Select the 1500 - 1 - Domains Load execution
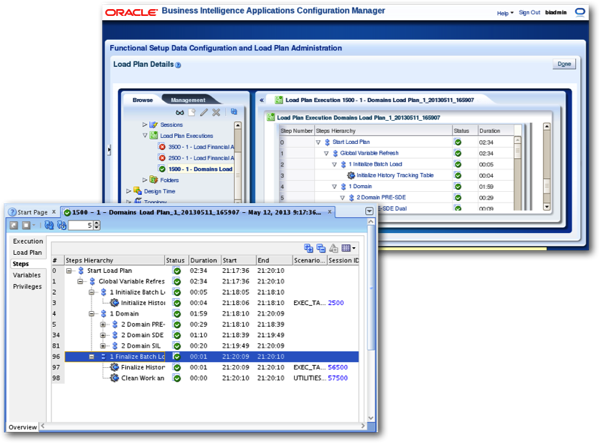Image resolution: width=600 pixels, height=443 pixels. [x=201, y=169]
